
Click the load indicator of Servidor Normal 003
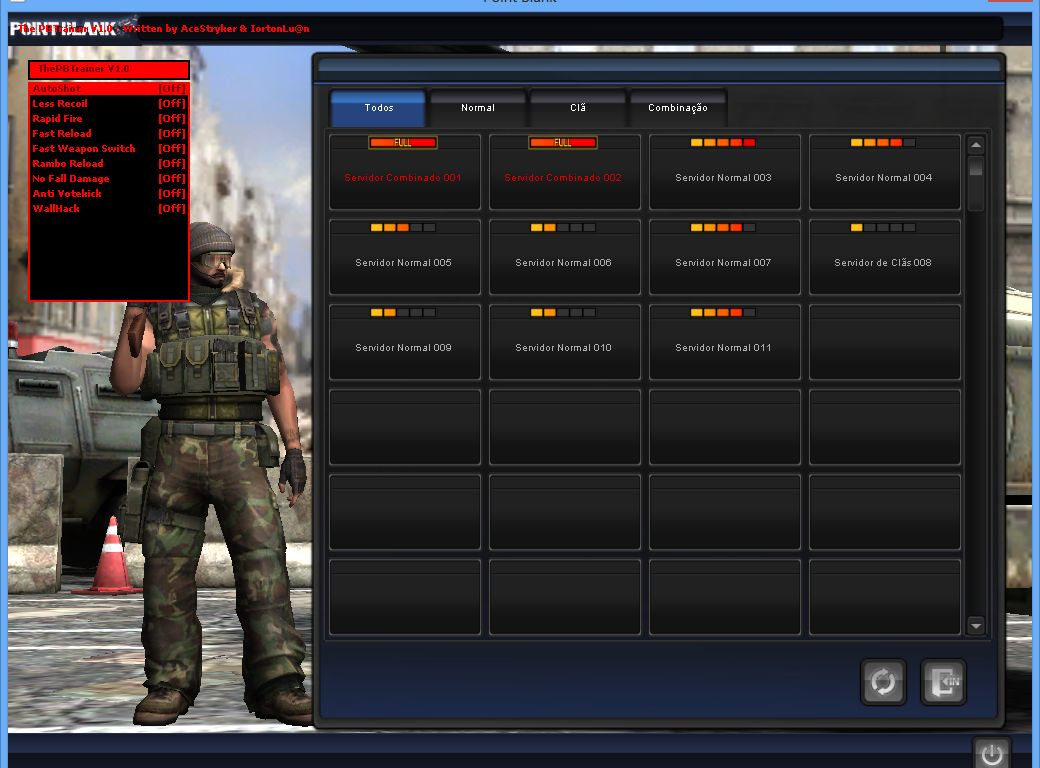pos(723,143)
